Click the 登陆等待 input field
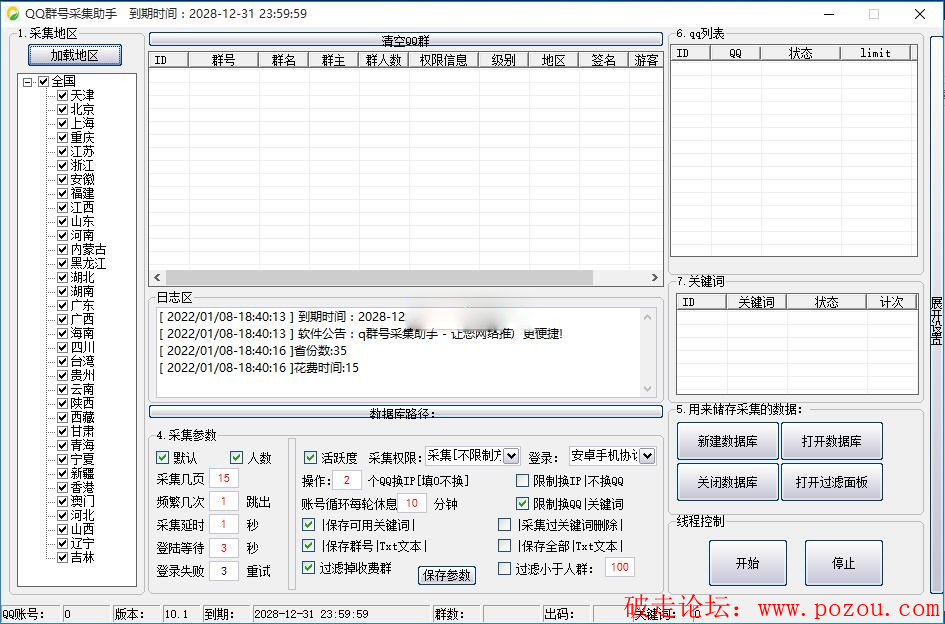Screen dimensions: 945x624 [224, 547]
